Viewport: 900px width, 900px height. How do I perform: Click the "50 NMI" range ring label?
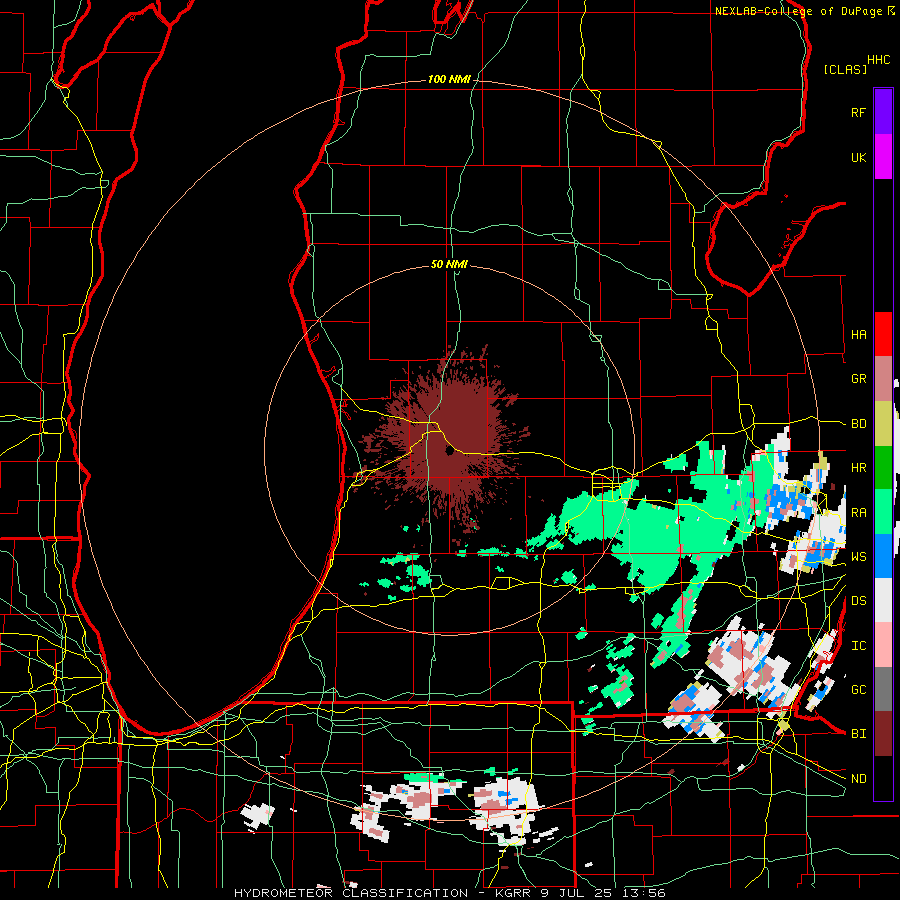pyautogui.click(x=449, y=264)
